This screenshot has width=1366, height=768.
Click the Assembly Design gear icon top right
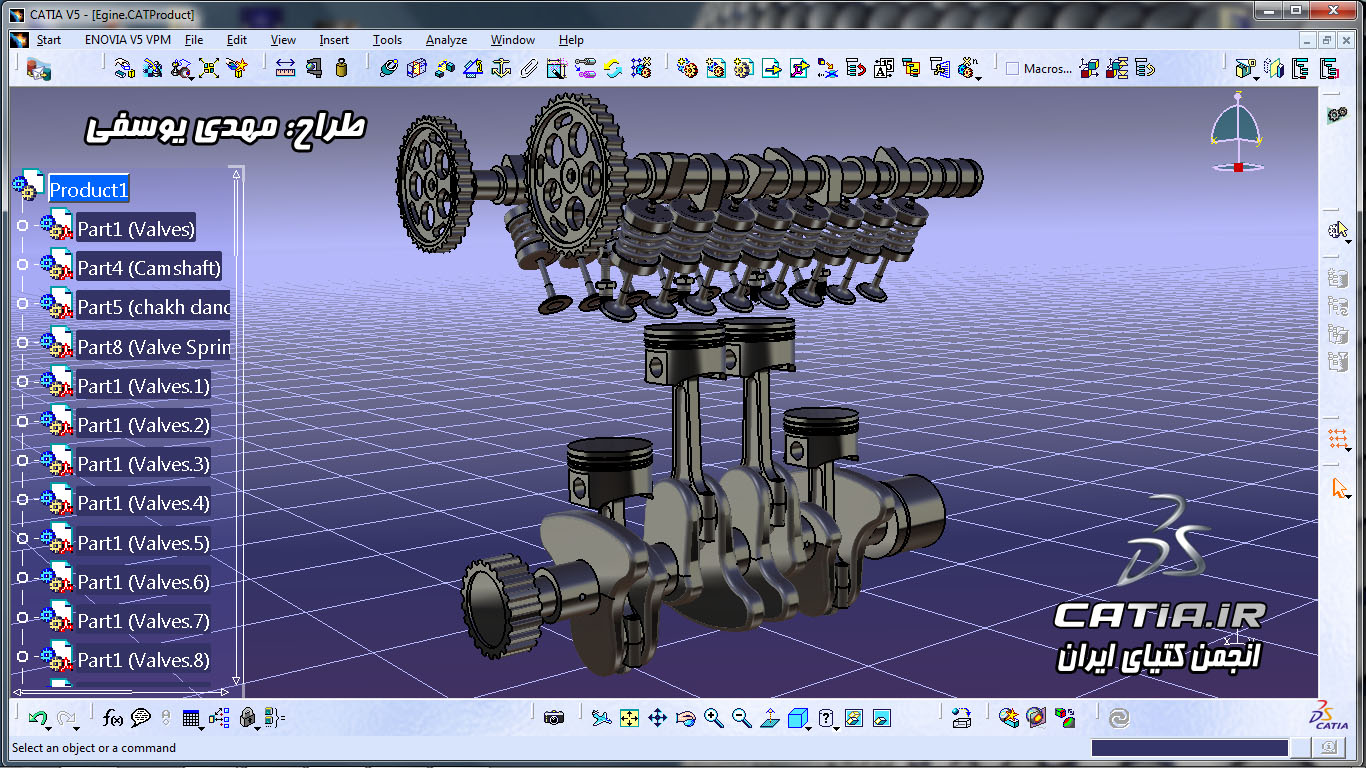1337,115
